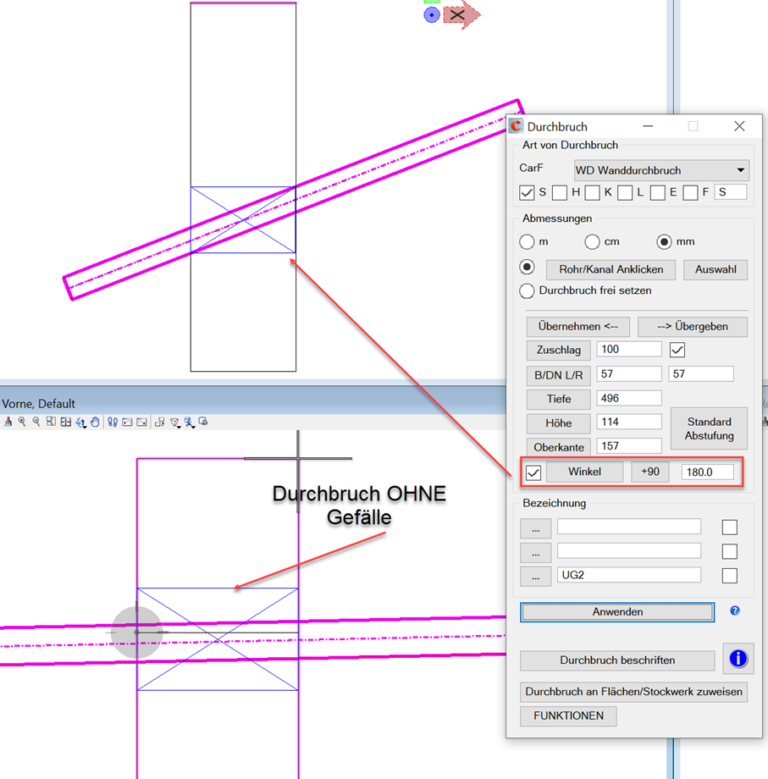Click the Tiefe input showing 496
Image resolution: width=768 pixels, height=779 pixels.
pyautogui.click(x=629, y=398)
